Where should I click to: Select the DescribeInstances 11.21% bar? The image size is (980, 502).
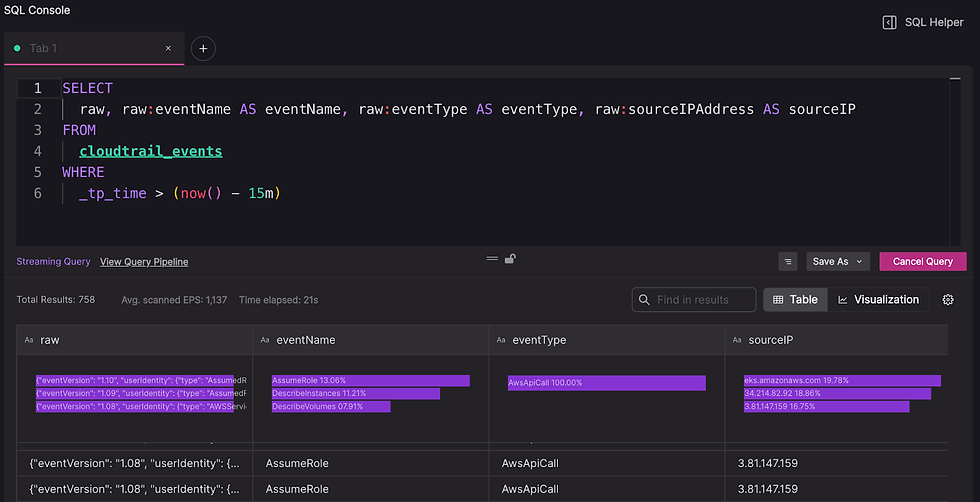(356, 394)
